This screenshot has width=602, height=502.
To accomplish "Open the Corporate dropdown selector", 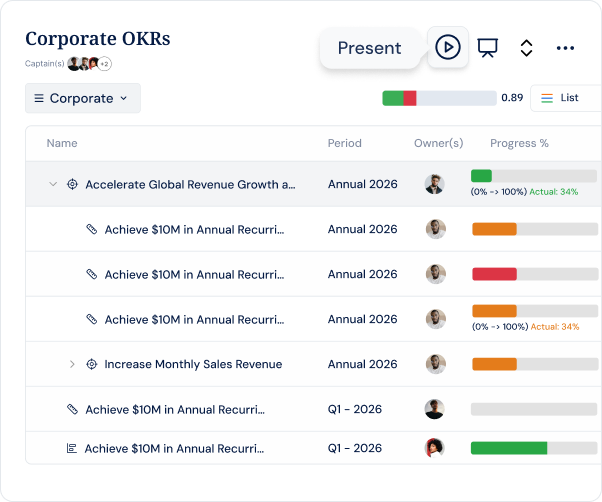I will (83, 98).
